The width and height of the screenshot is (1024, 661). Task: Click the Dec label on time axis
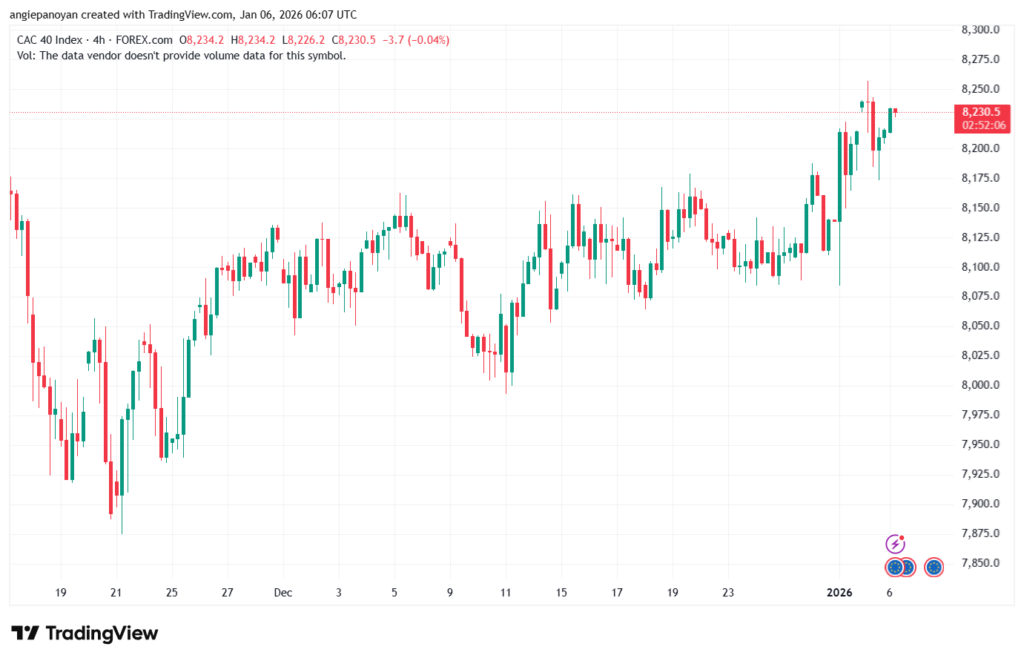coord(283,592)
